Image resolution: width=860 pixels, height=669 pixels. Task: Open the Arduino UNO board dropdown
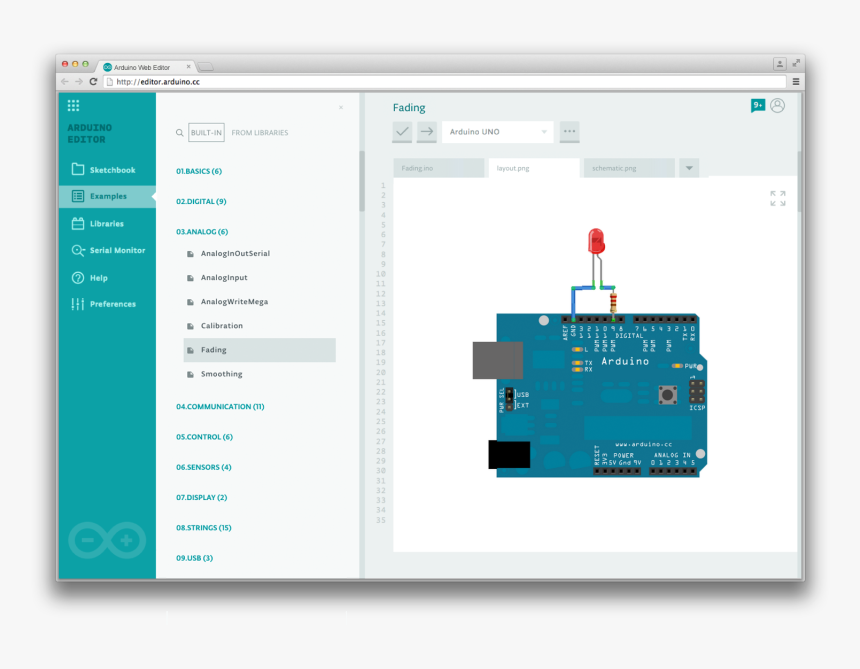pyautogui.click(x=497, y=132)
